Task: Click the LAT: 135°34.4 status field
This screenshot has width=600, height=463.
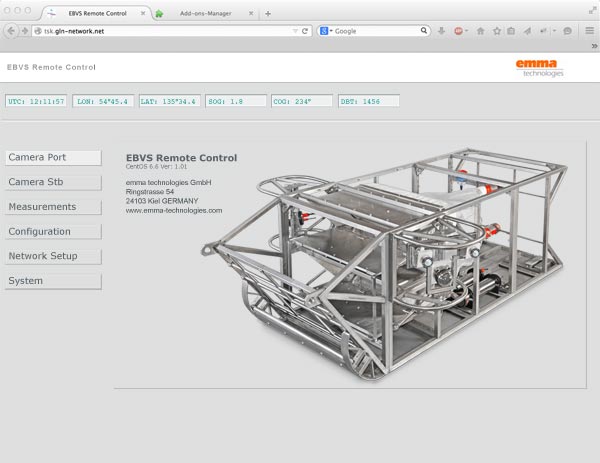Action: point(170,101)
